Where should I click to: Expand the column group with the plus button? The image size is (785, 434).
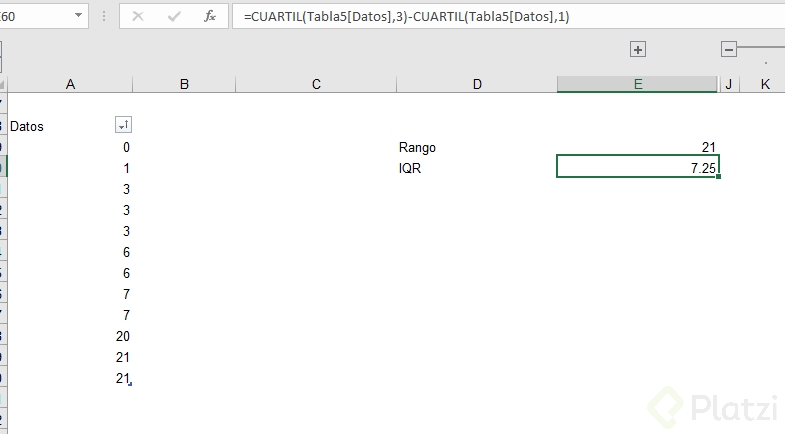[x=637, y=50]
